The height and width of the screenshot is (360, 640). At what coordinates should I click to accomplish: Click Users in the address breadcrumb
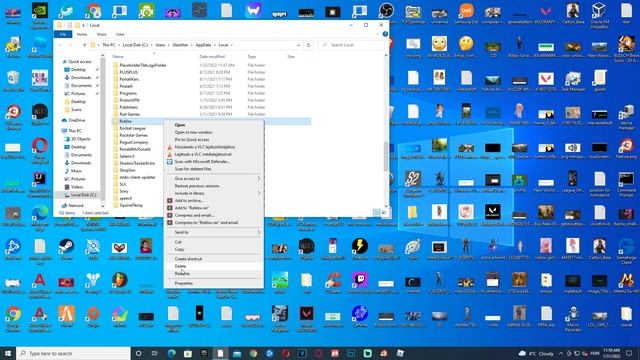[x=160, y=45]
